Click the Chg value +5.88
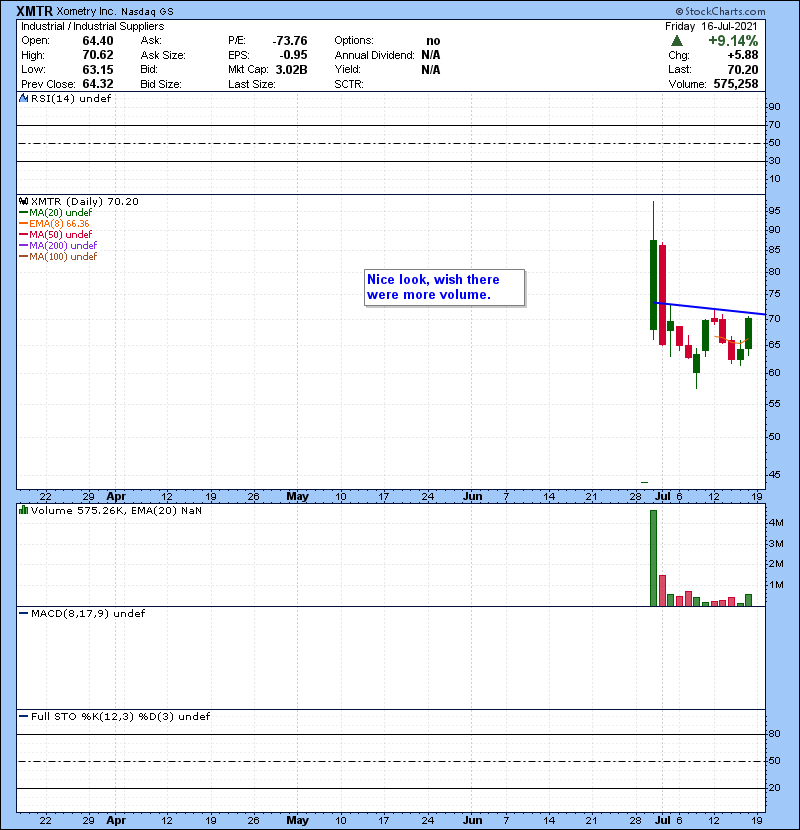Viewport: 800px width, 830px height. point(742,55)
